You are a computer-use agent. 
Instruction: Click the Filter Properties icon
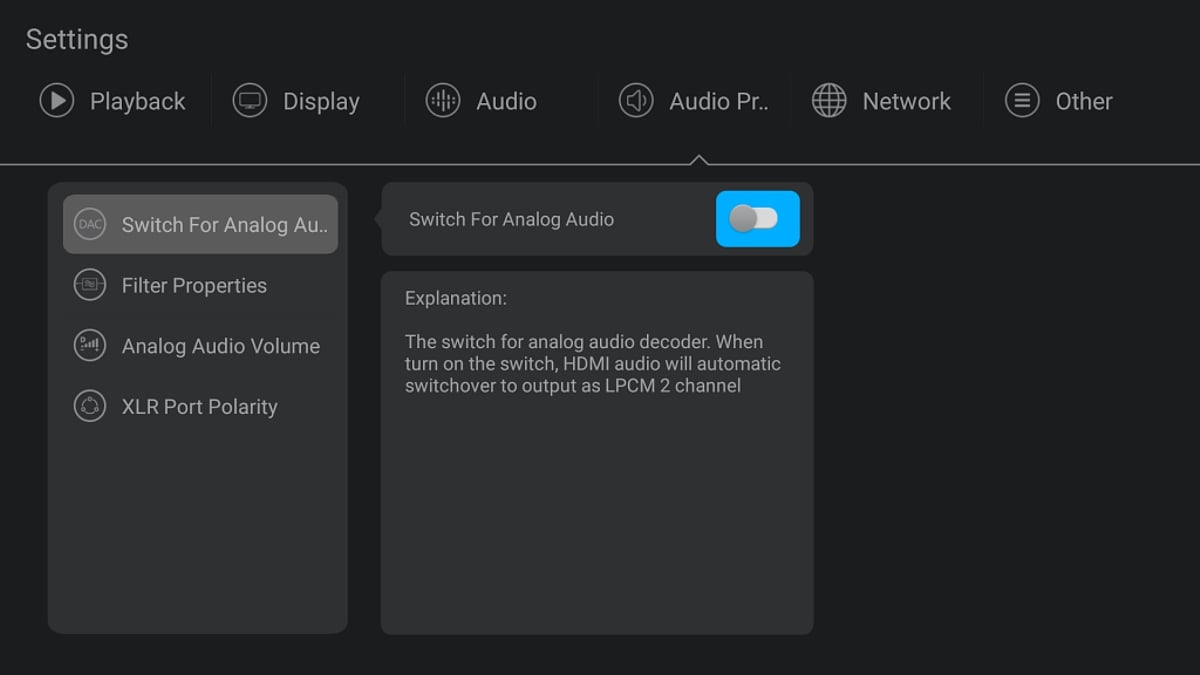[x=90, y=286]
